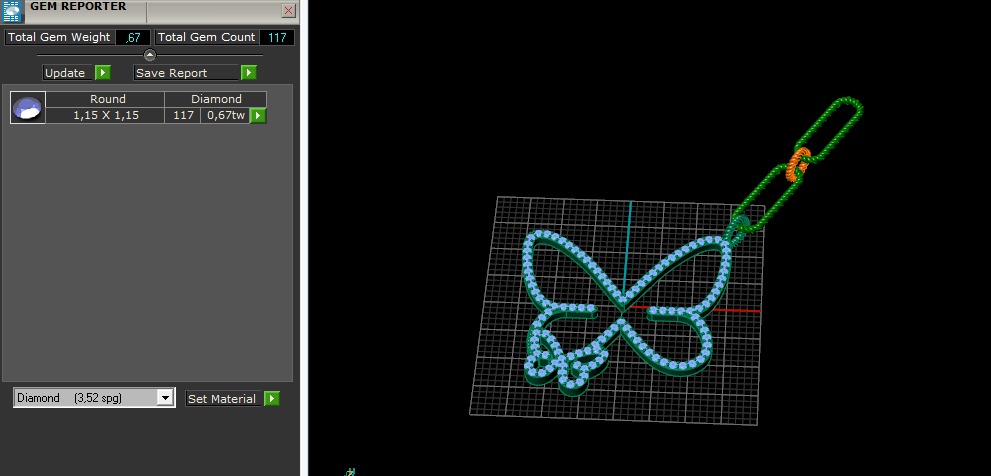Click the Save Report label

point(186,73)
